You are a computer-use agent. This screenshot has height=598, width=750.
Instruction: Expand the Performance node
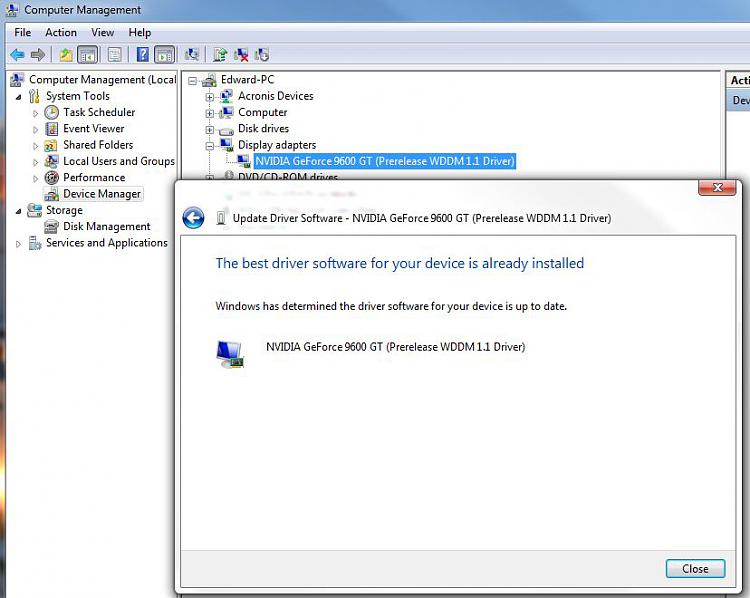(35, 178)
